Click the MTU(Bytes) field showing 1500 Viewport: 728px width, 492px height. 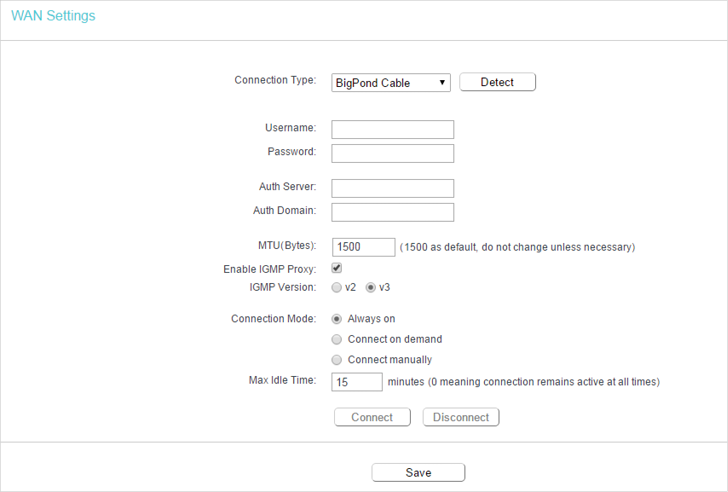coord(364,247)
